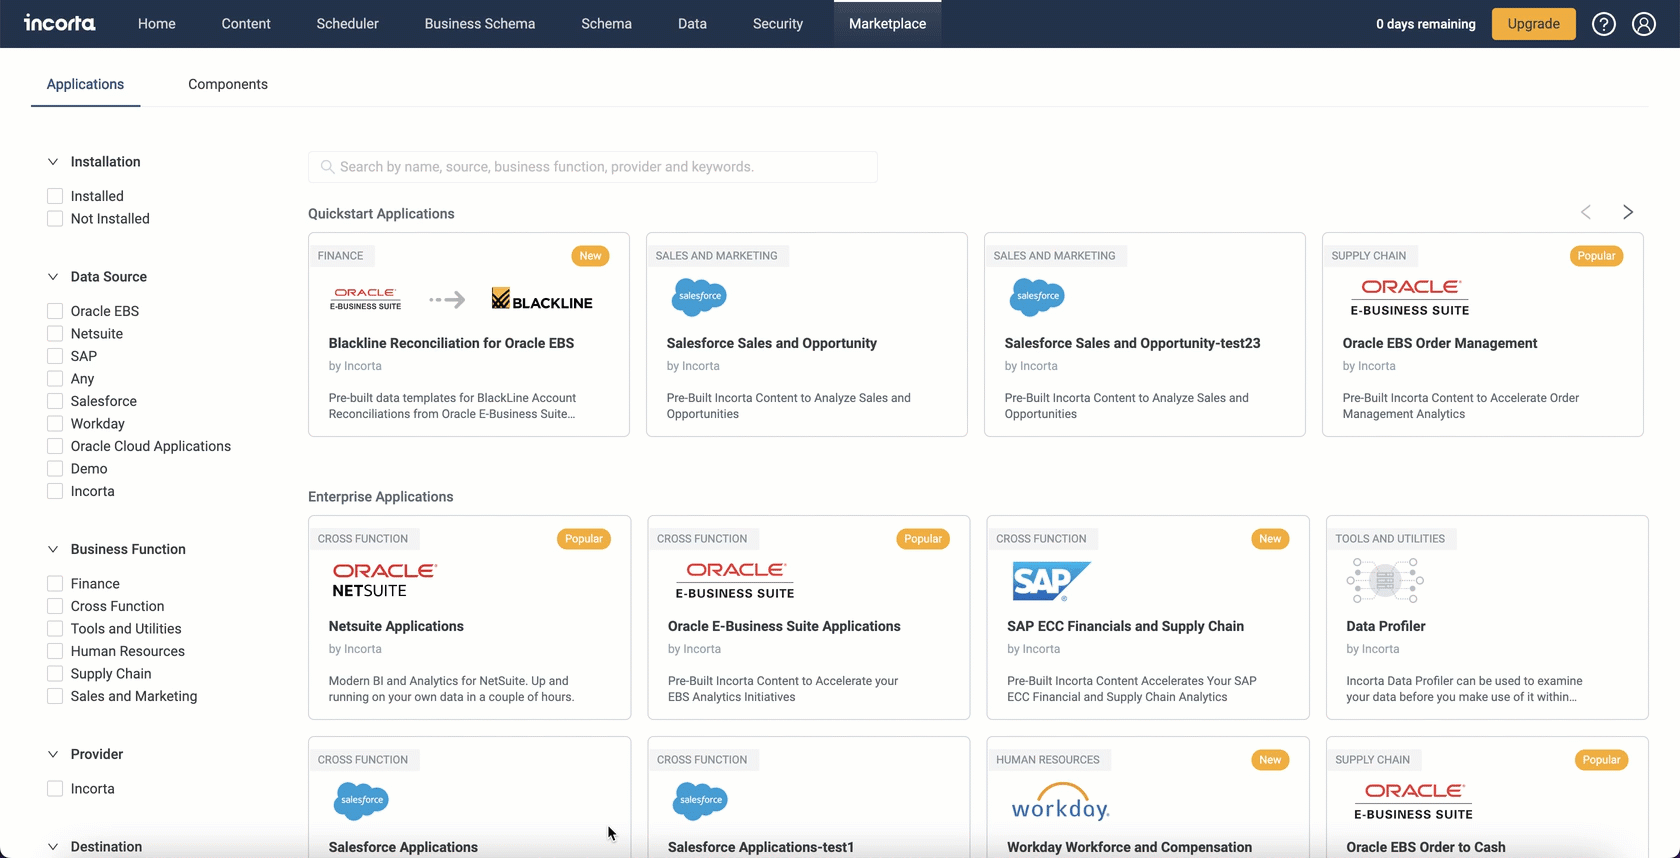The height and width of the screenshot is (858, 1680).
Task: Click SAP logo on SAP ECC card
Action: pos(1050,581)
